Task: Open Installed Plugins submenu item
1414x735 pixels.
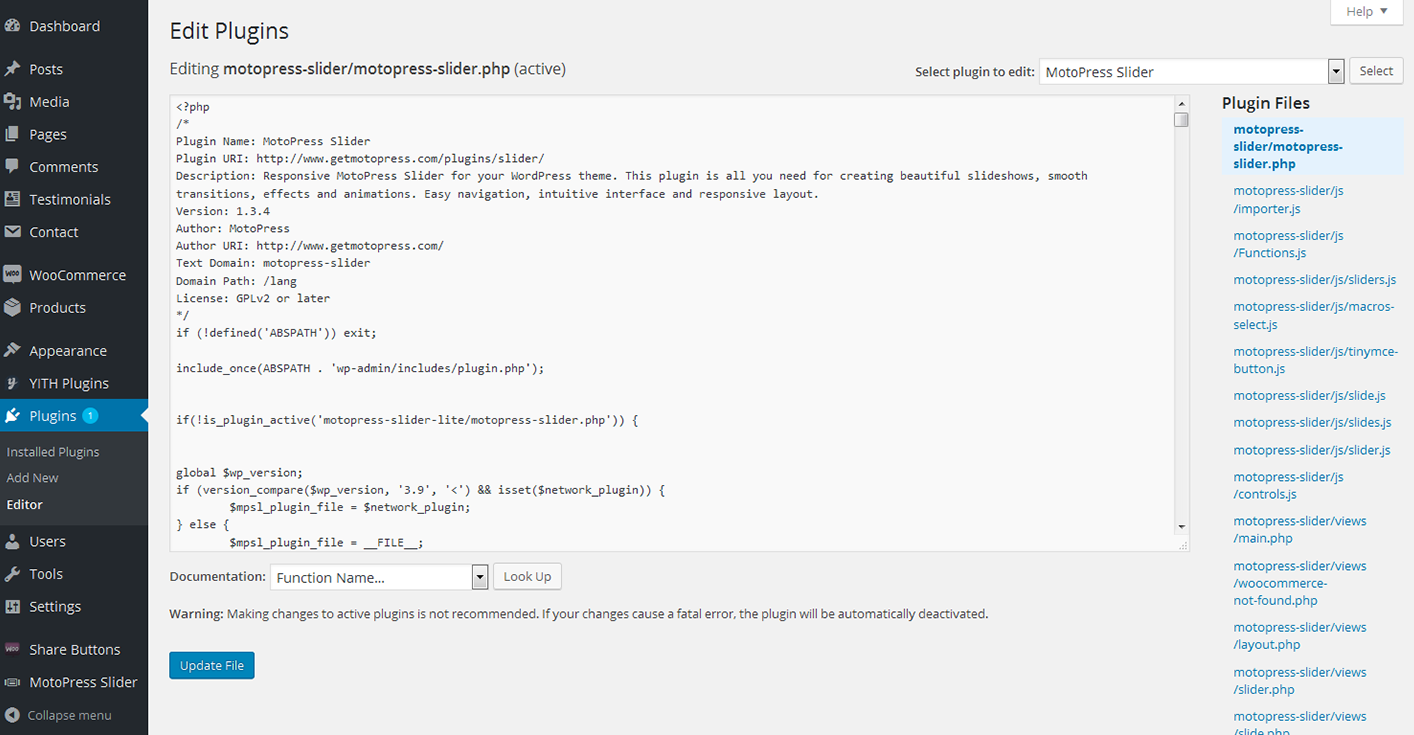Action: tap(53, 452)
